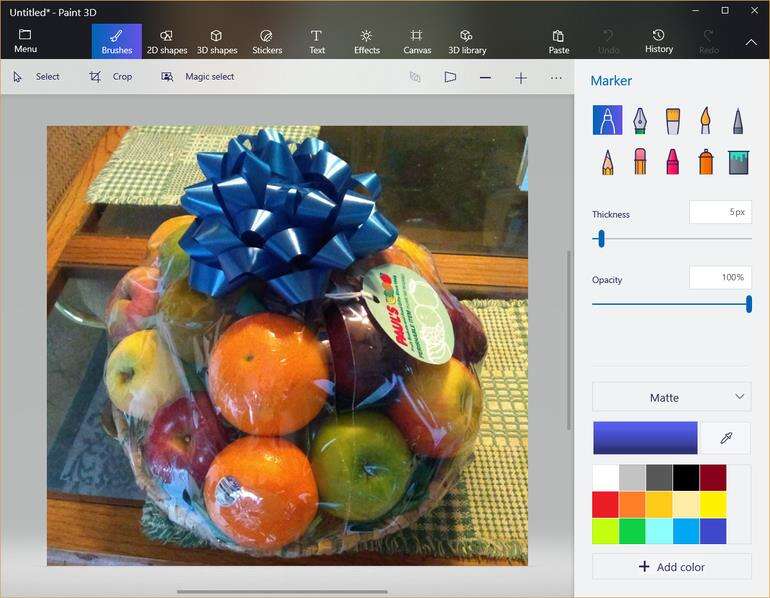
Task: Zoom out with the minus button
Action: click(x=485, y=78)
